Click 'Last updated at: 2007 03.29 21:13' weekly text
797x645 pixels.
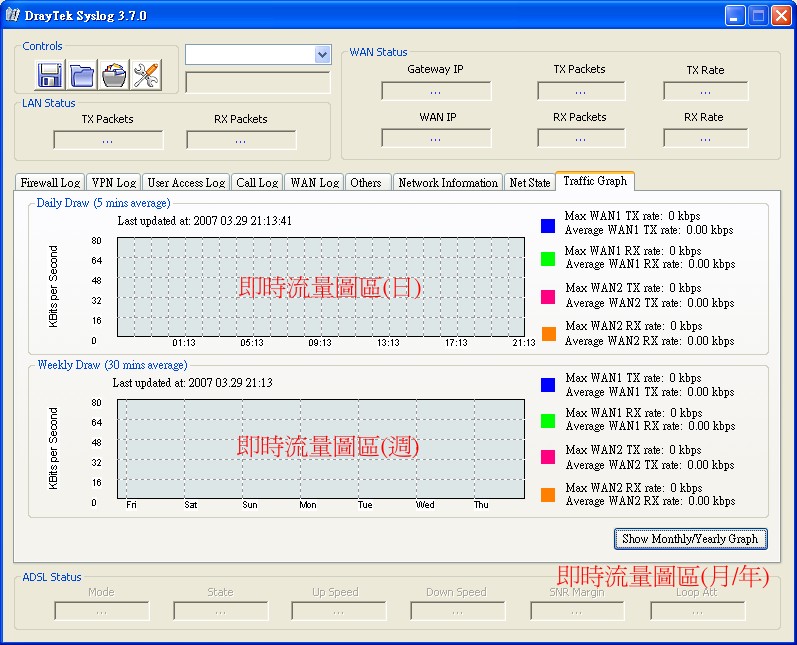(x=193, y=383)
